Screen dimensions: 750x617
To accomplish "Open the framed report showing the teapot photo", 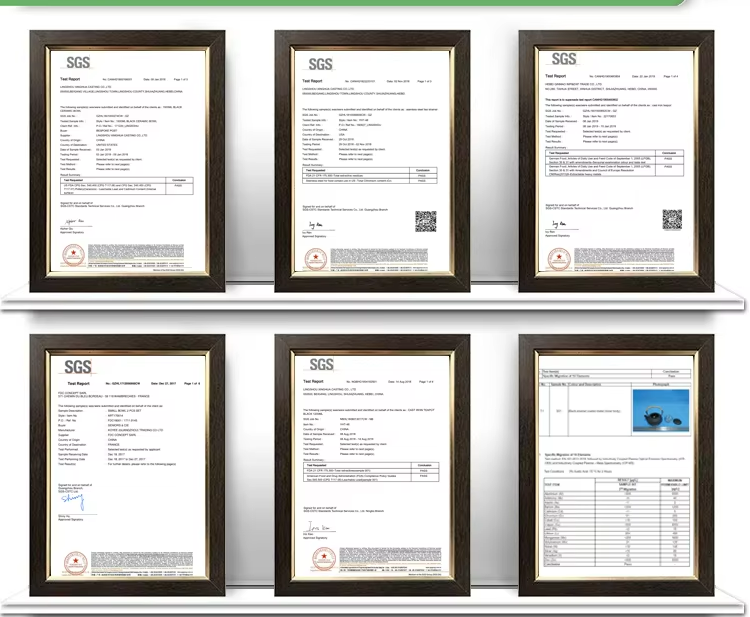I will pos(616,465).
